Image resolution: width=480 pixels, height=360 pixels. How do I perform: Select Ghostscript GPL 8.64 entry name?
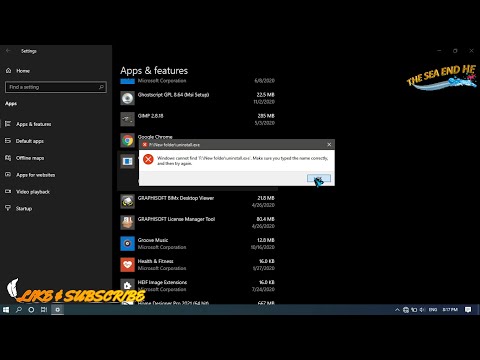tap(173, 95)
